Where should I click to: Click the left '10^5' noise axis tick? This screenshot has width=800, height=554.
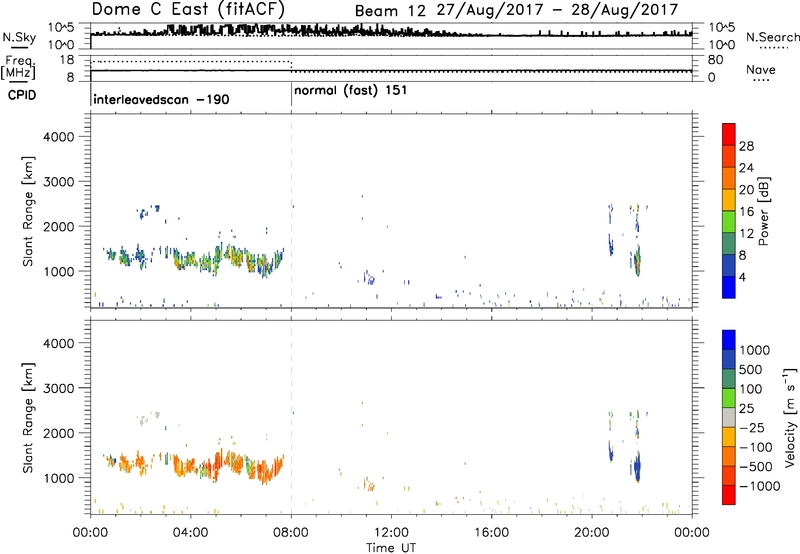(61, 28)
